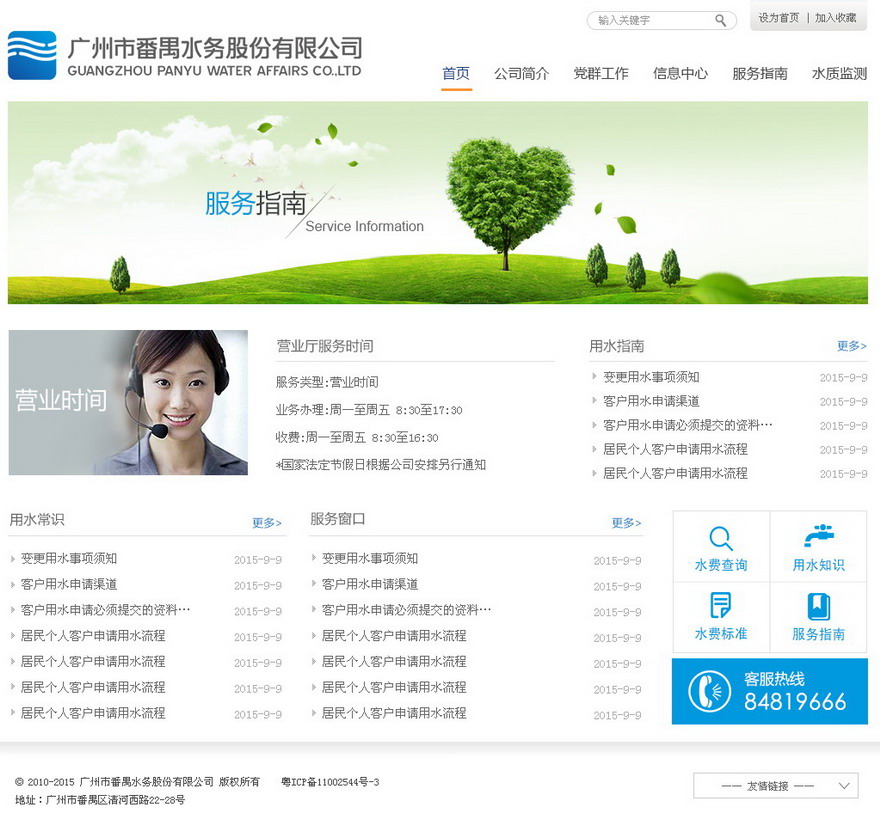The image size is (880, 826).
Task: Click the 营业时间 operator thumbnail
Action: coord(128,402)
